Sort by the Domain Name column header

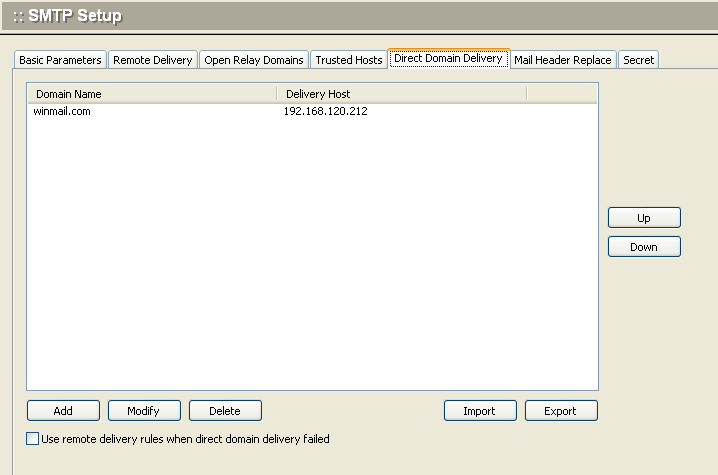tap(150, 94)
